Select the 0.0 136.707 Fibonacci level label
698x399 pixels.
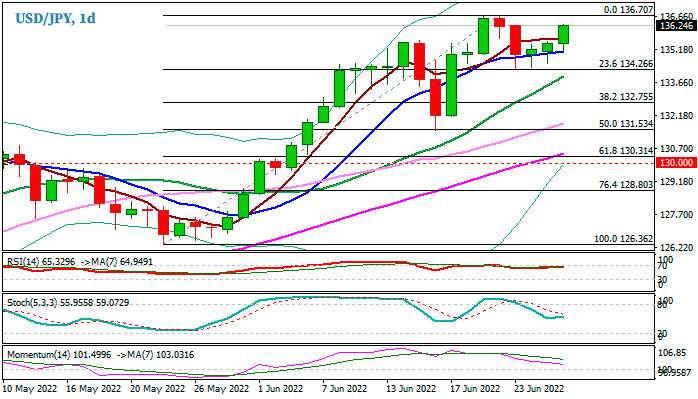click(x=628, y=10)
